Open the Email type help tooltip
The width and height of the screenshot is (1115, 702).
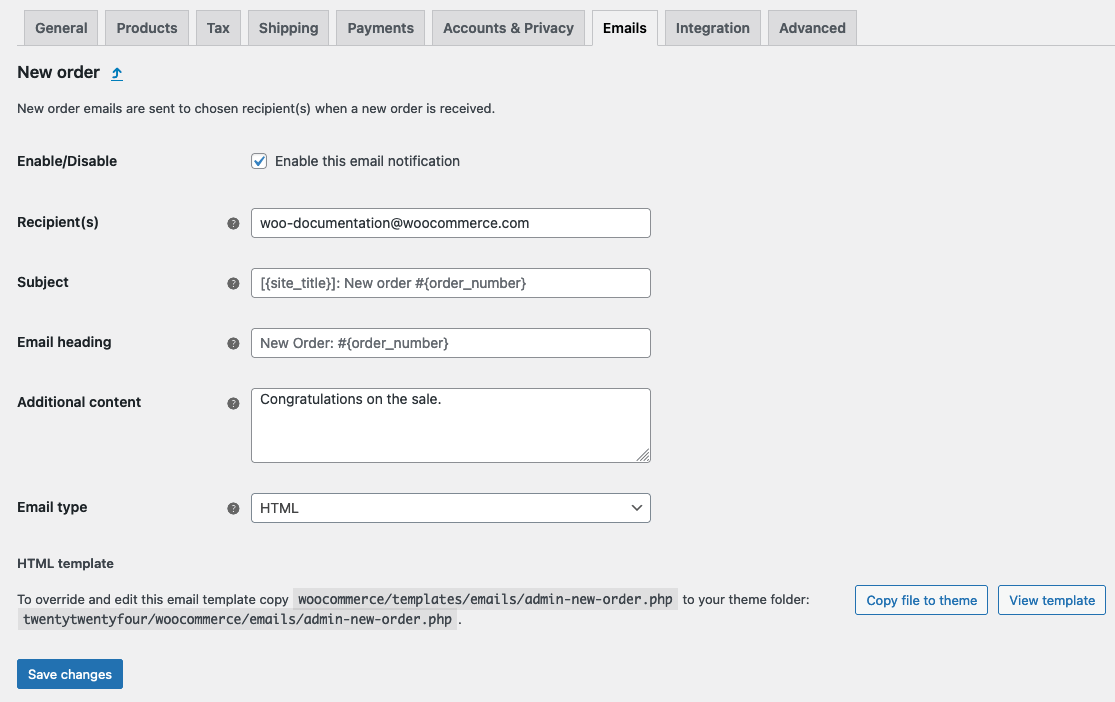tap(234, 508)
